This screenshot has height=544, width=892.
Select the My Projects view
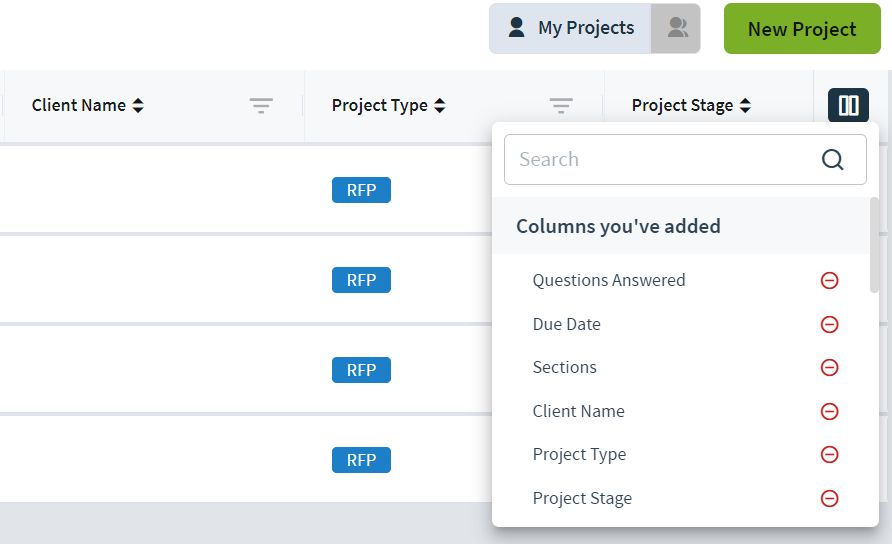tap(570, 28)
